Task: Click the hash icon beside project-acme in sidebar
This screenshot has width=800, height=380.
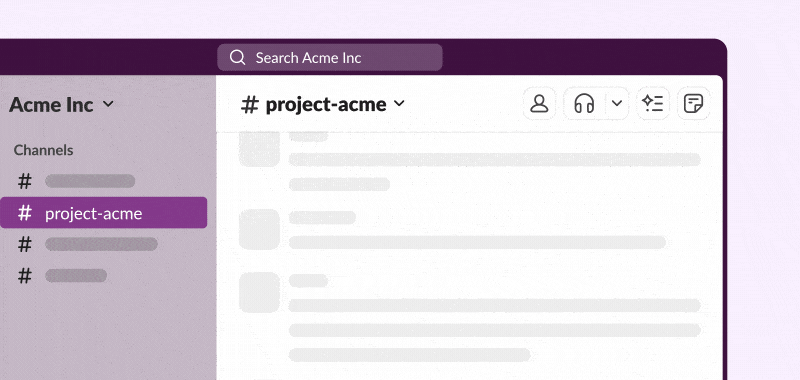Action: pyautogui.click(x=24, y=213)
